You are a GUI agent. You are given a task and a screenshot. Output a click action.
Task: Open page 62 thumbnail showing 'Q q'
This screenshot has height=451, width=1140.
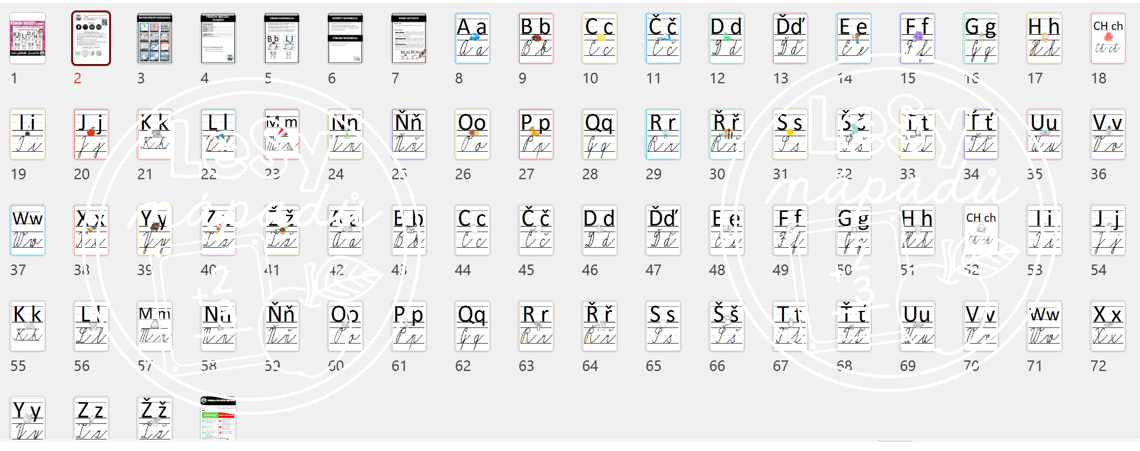coord(472,326)
